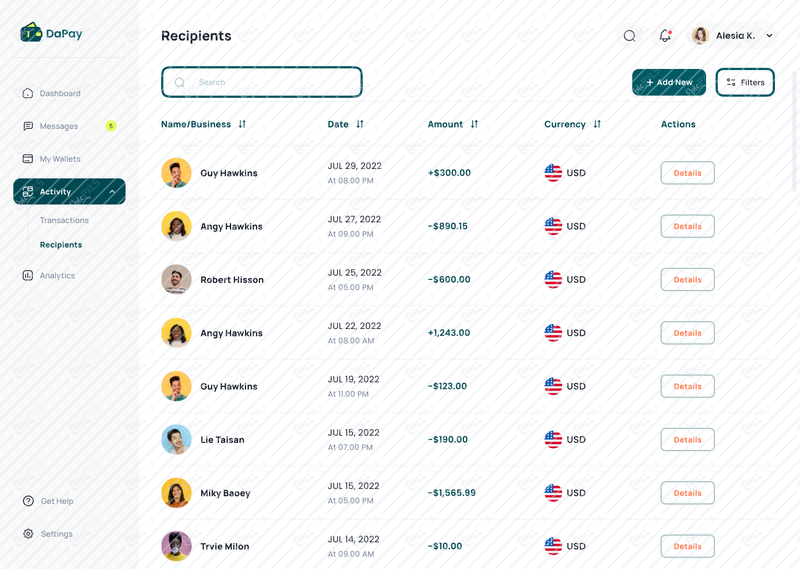This screenshot has height=569, width=800.
Task: Click date JUL 14, 2022
Action: (354, 539)
